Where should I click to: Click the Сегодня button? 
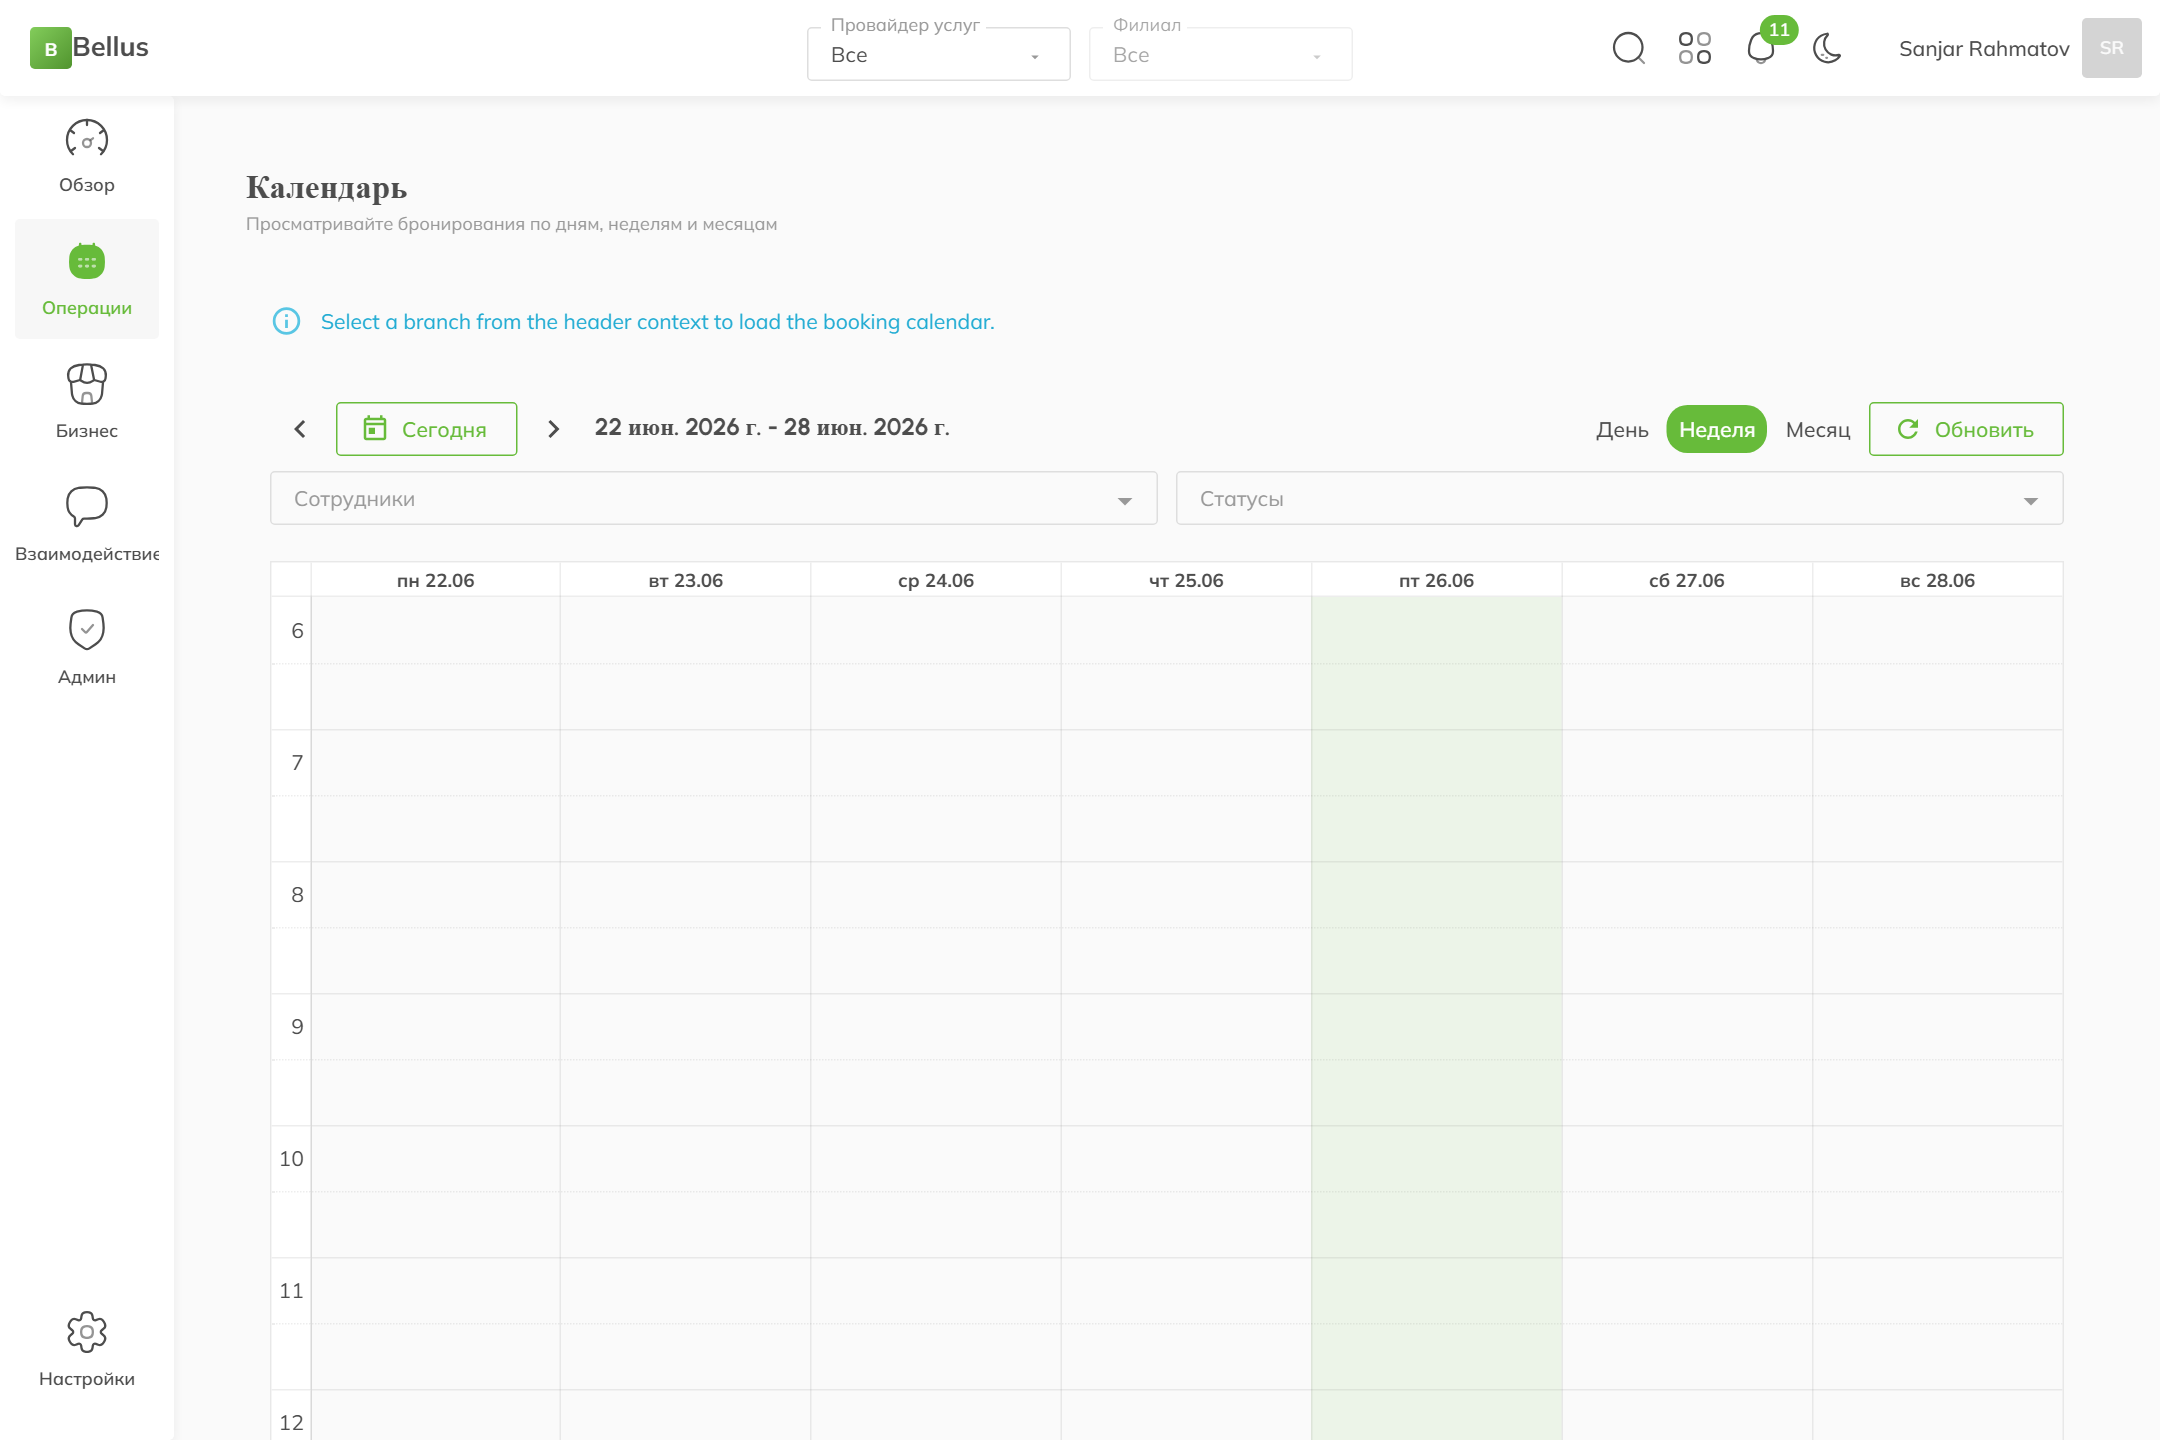[x=426, y=429]
